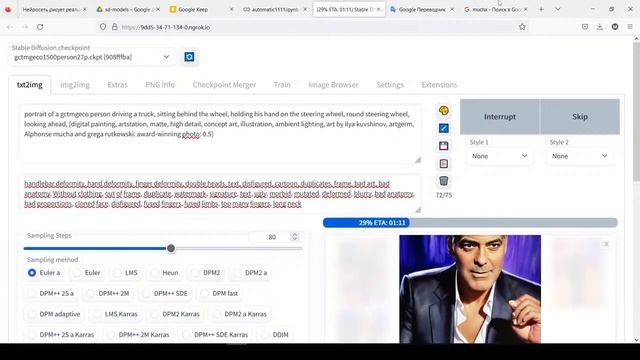Click the Skip button
This screenshot has width=640, height=360.
(580, 117)
